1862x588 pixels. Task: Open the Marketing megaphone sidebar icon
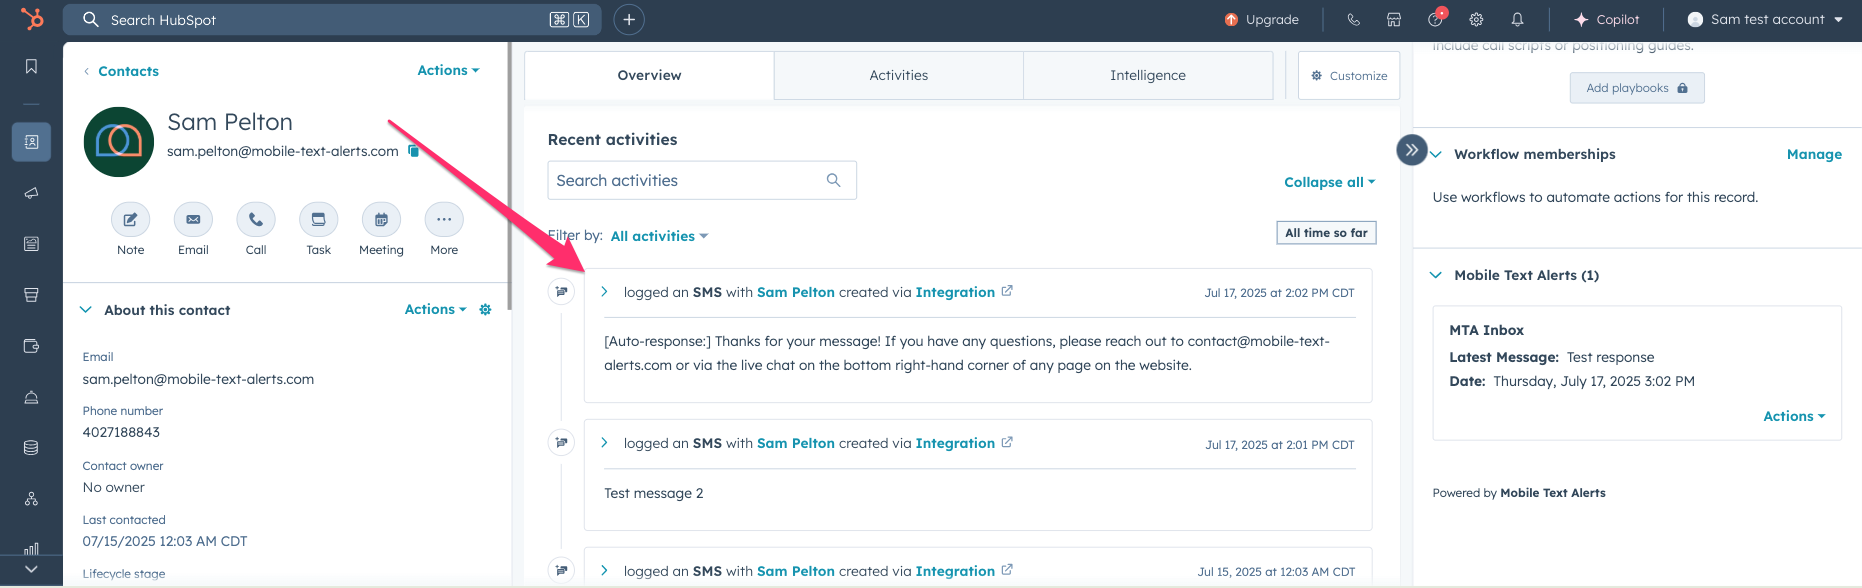point(31,193)
